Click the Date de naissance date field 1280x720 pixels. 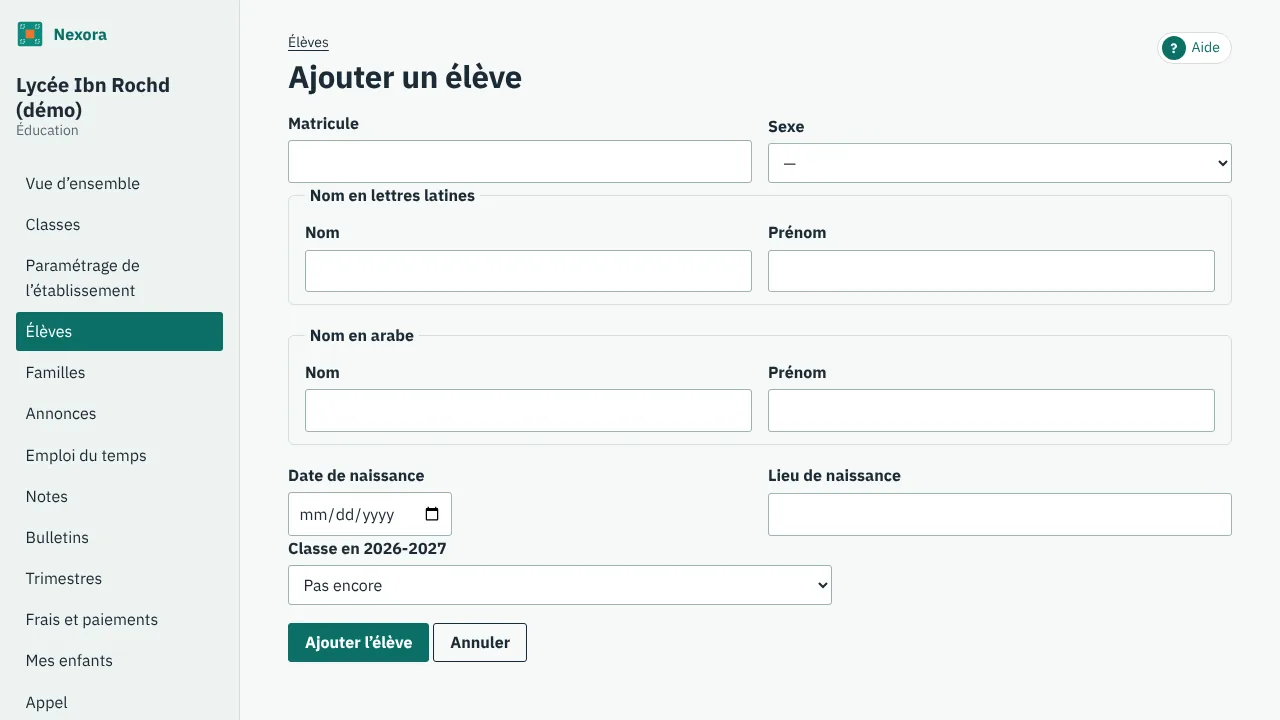369,514
